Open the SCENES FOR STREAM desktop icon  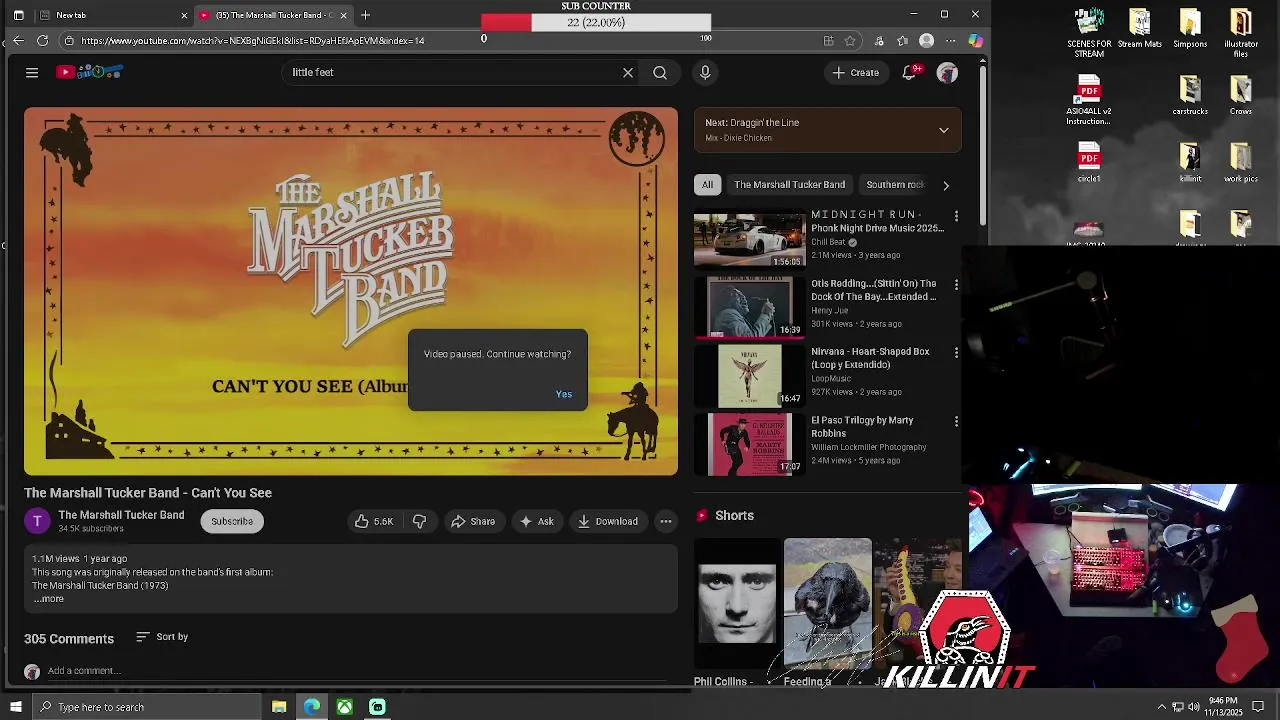click(1089, 33)
